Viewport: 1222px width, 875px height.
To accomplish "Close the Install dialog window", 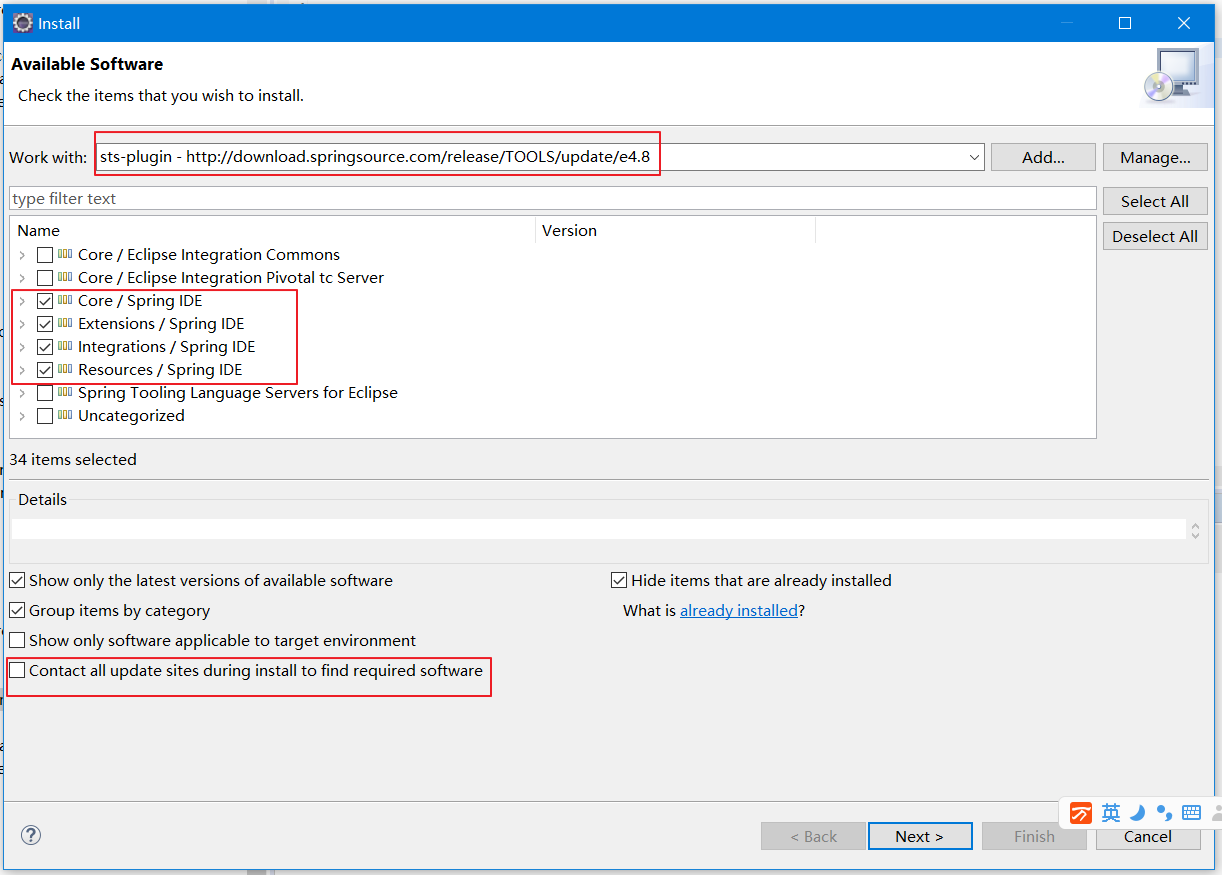I will 1184,23.
